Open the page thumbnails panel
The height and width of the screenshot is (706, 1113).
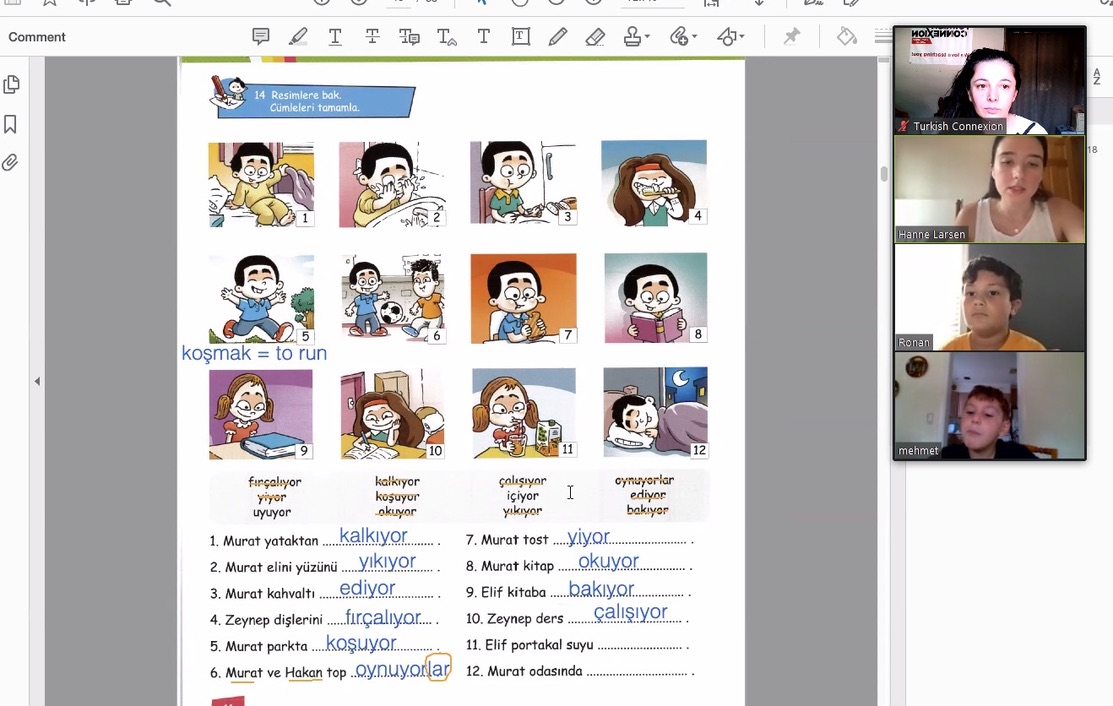pos(12,85)
